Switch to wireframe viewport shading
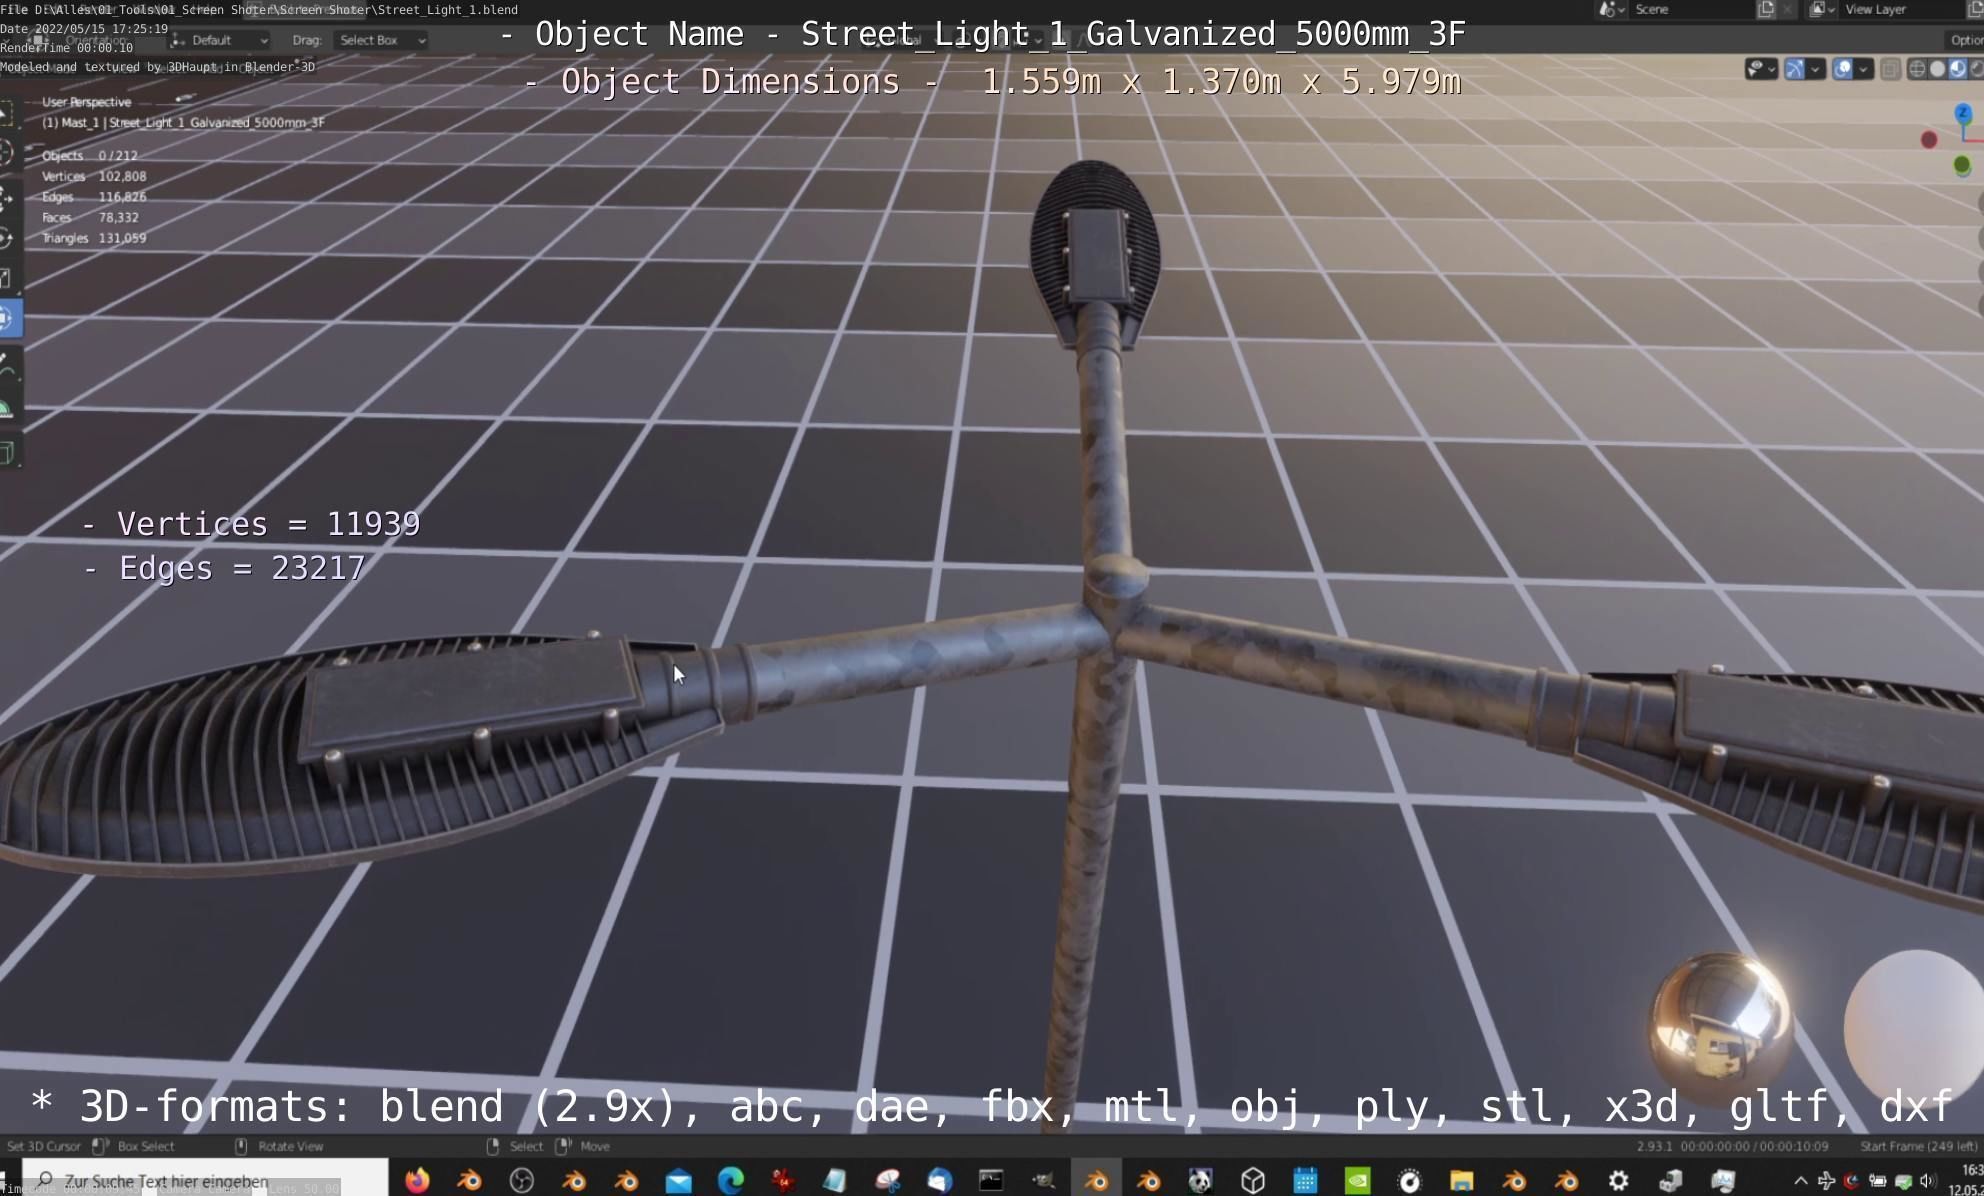The image size is (1984, 1196). pos(1917,69)
